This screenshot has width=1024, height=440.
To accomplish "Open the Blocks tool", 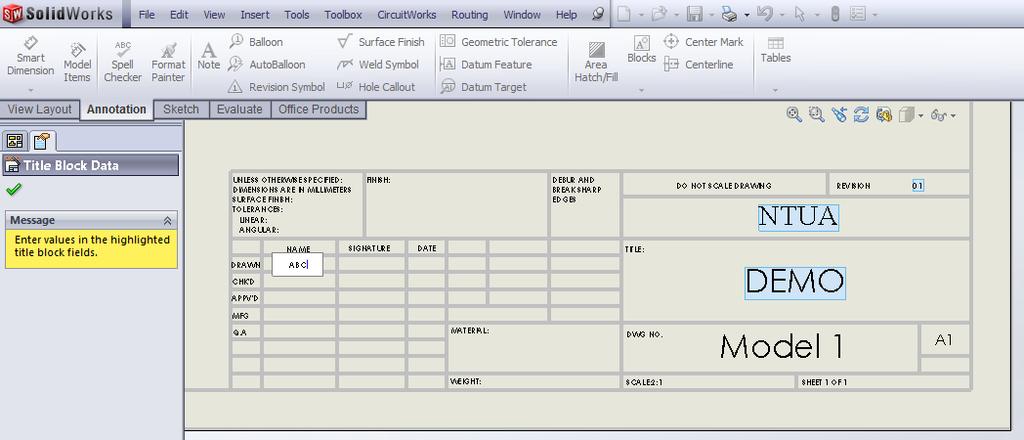I will point(641,50).
